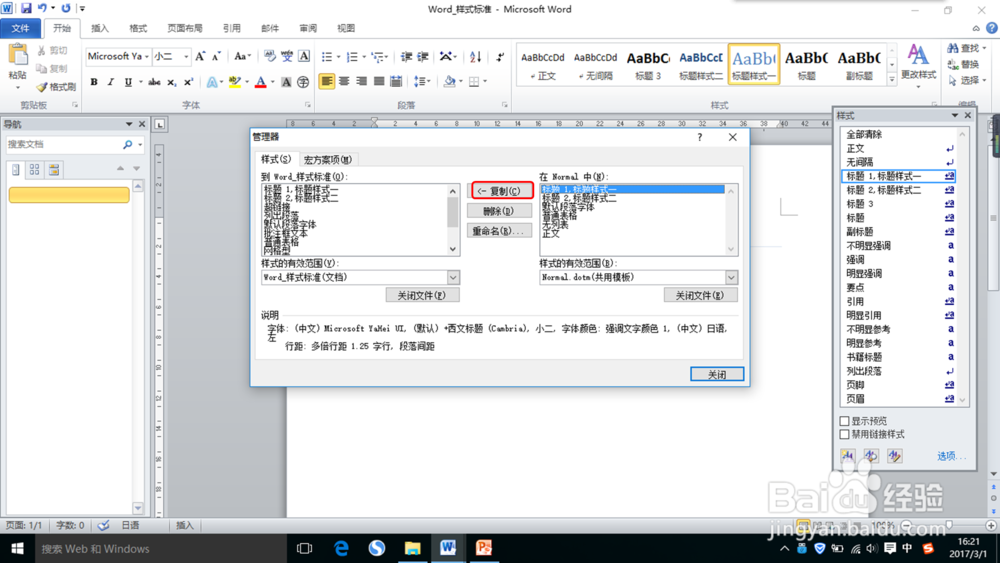Open PowerPoint from taskbar
This screenshot has width=1000, height=563.
[x=484, y=548]
